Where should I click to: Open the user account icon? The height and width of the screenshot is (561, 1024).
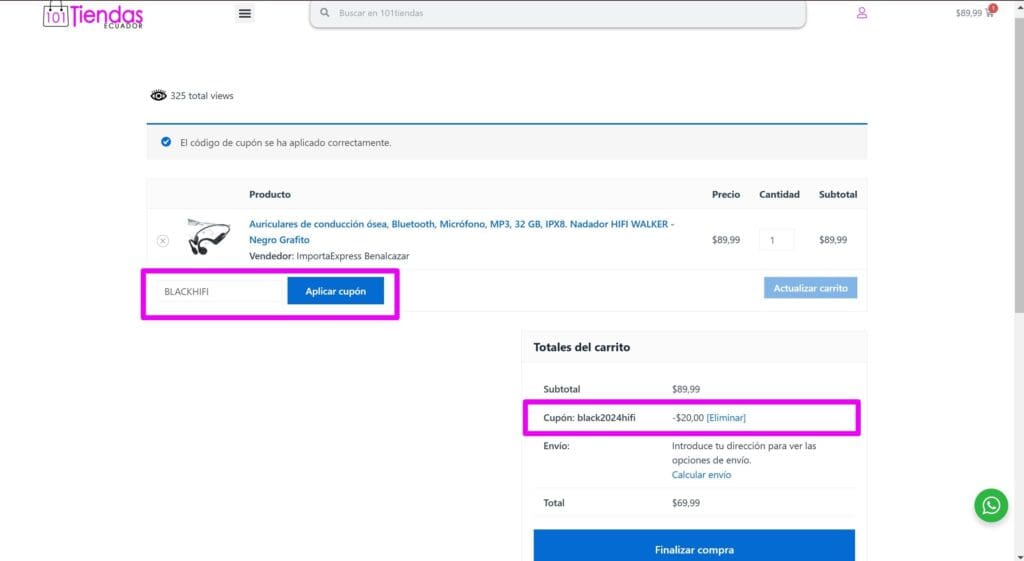(x=862, y=12)
